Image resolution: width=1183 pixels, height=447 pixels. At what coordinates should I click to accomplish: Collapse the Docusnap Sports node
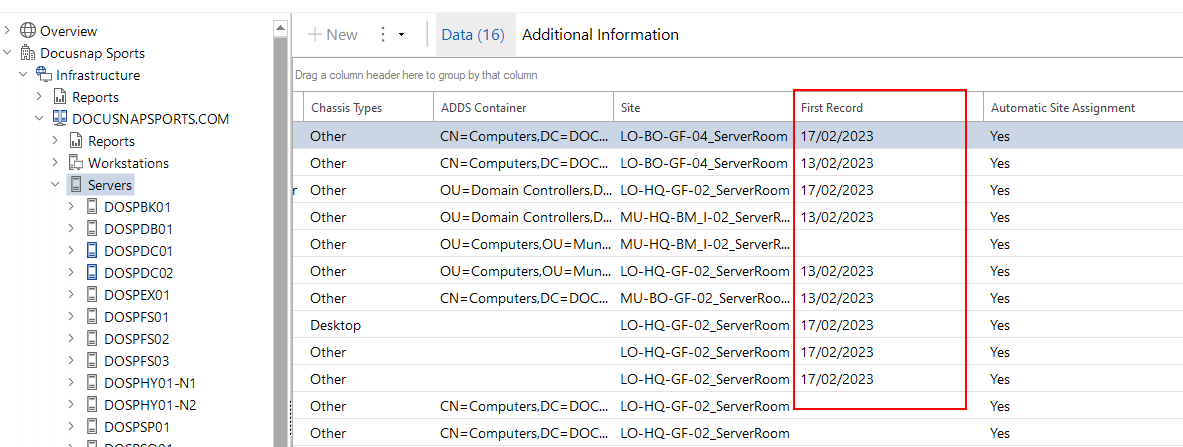[x=8, y=53]
